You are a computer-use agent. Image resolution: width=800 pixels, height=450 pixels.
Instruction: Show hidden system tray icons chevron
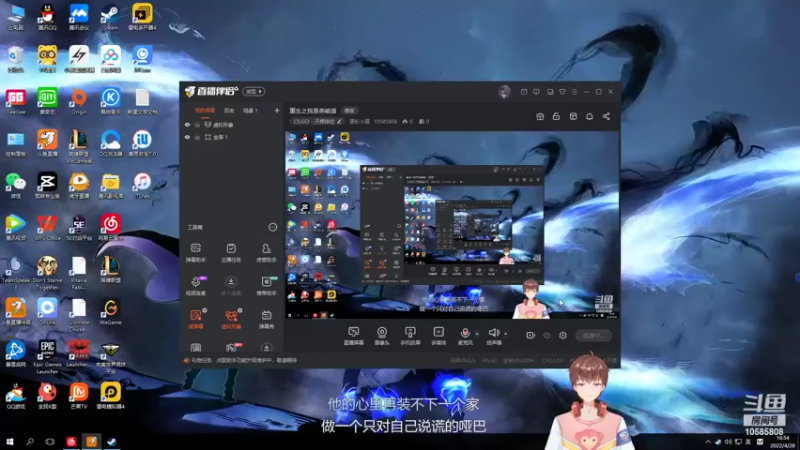[x=708, y=442]
